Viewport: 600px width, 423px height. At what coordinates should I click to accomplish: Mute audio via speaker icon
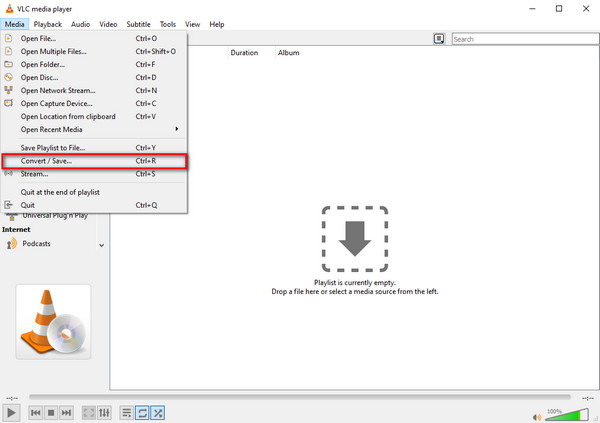click(x=537, y=417)
